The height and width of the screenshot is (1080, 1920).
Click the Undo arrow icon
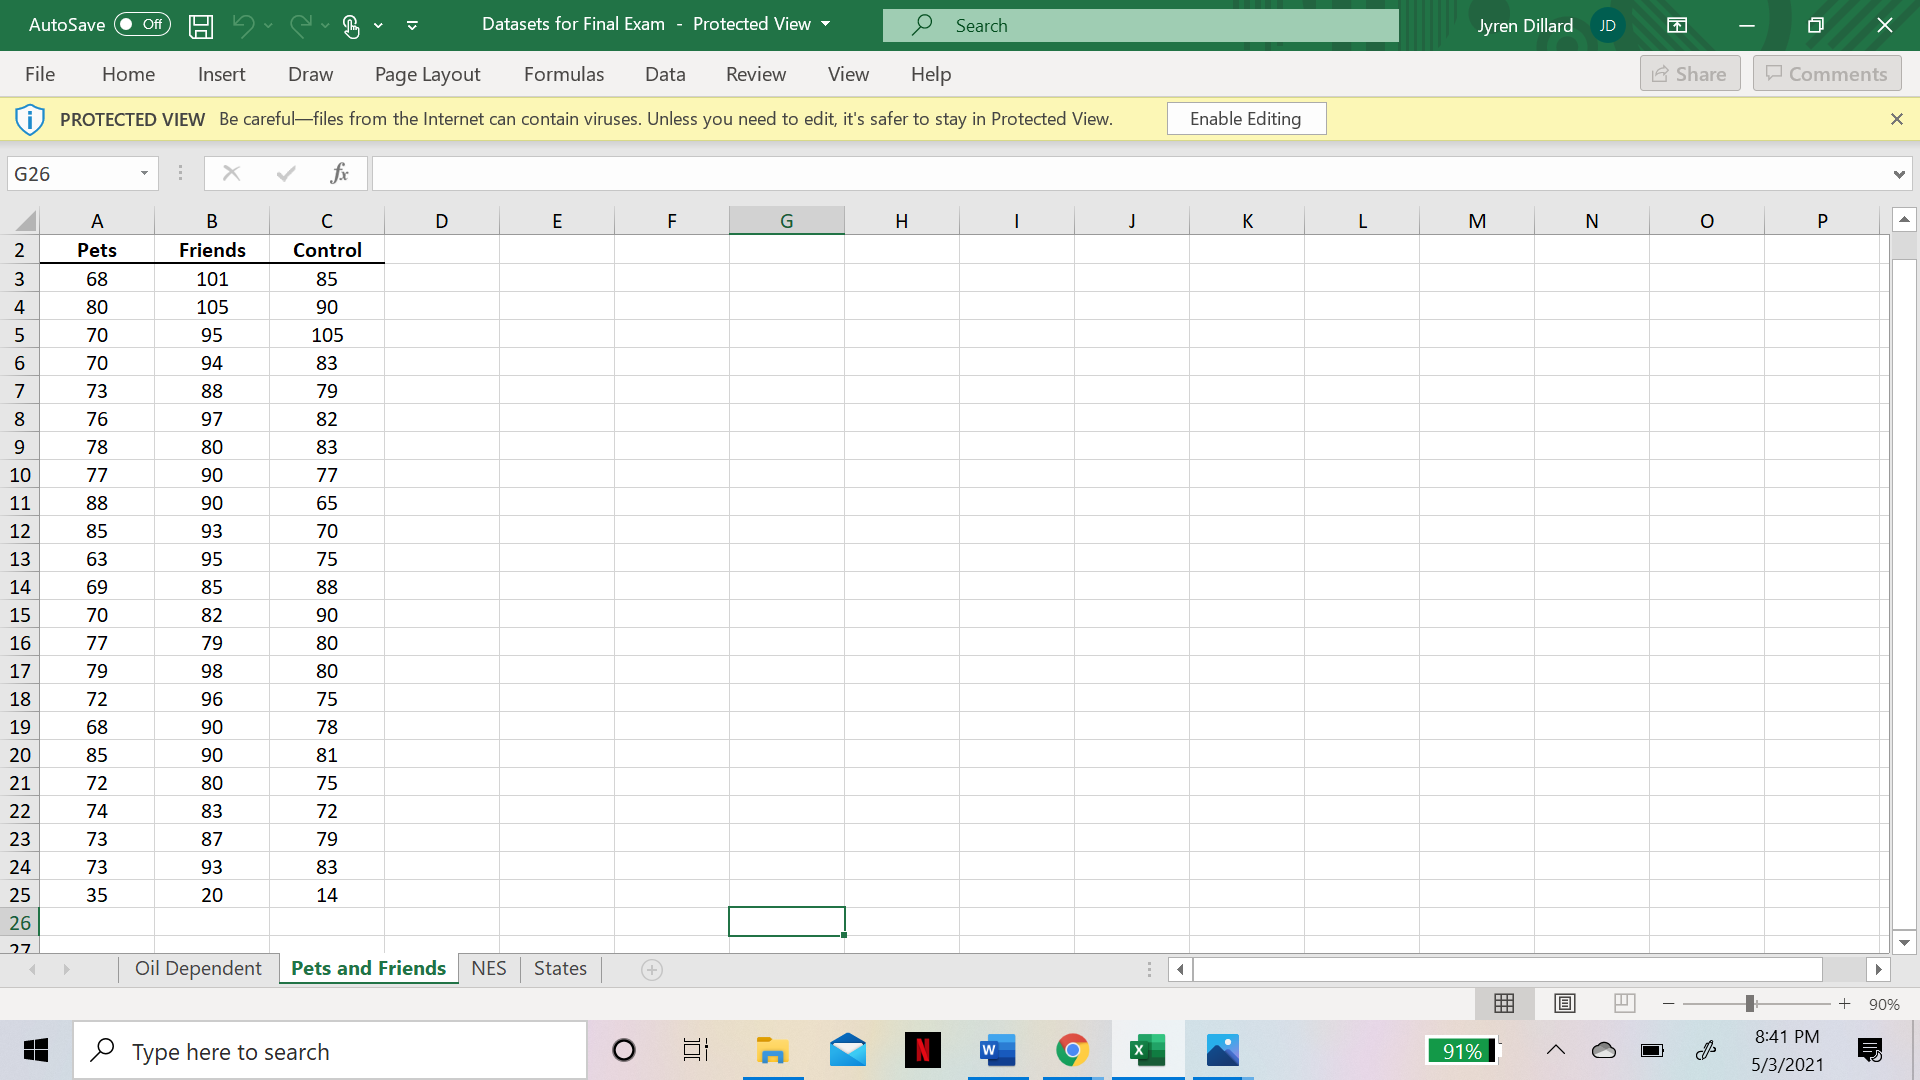[x=243, y=25]
